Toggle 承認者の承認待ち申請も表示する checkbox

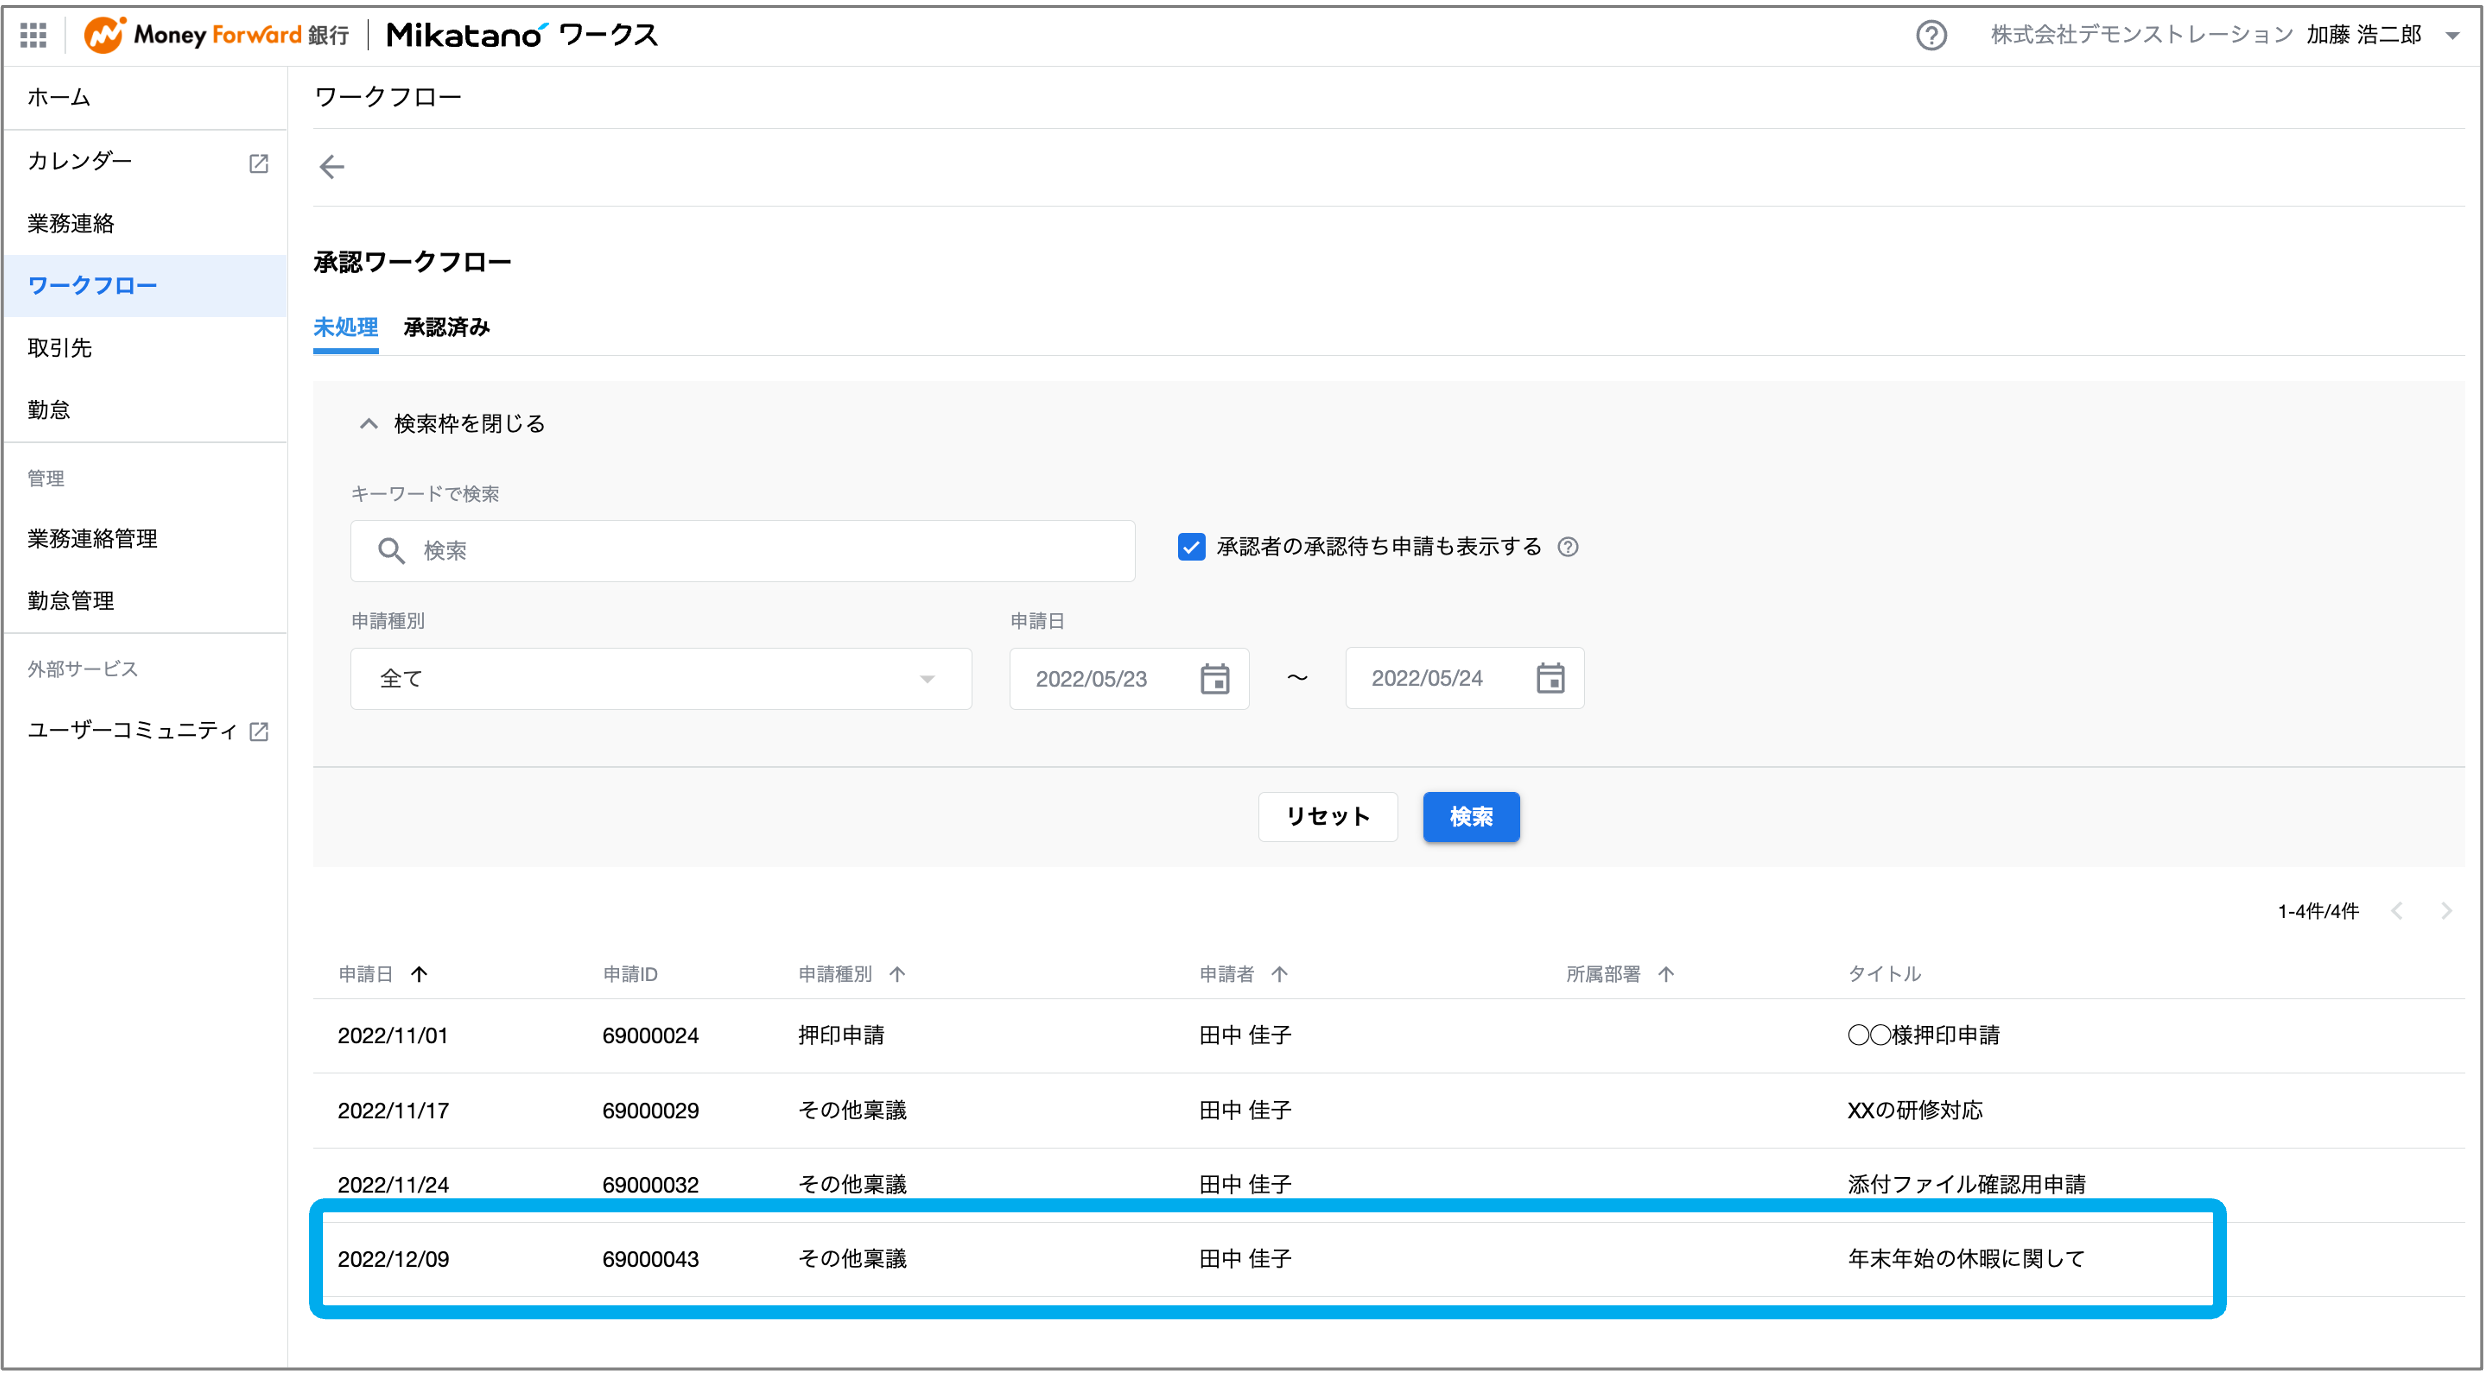click(x=1191, y=547)
